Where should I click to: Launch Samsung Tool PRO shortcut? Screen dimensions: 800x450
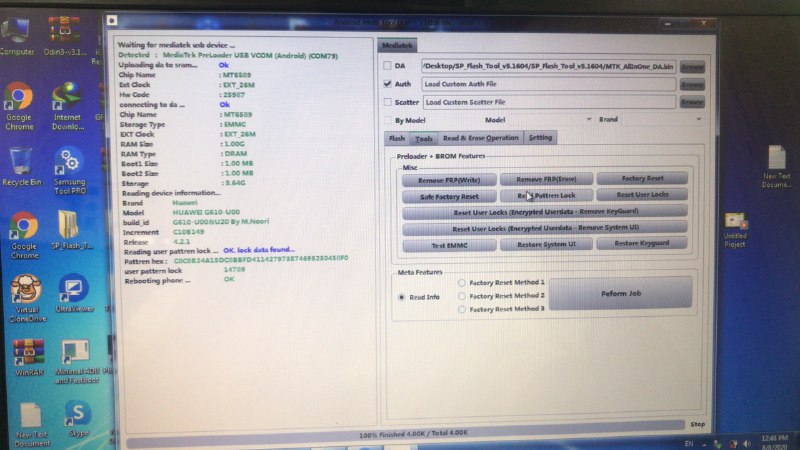(x=69, y=171)
